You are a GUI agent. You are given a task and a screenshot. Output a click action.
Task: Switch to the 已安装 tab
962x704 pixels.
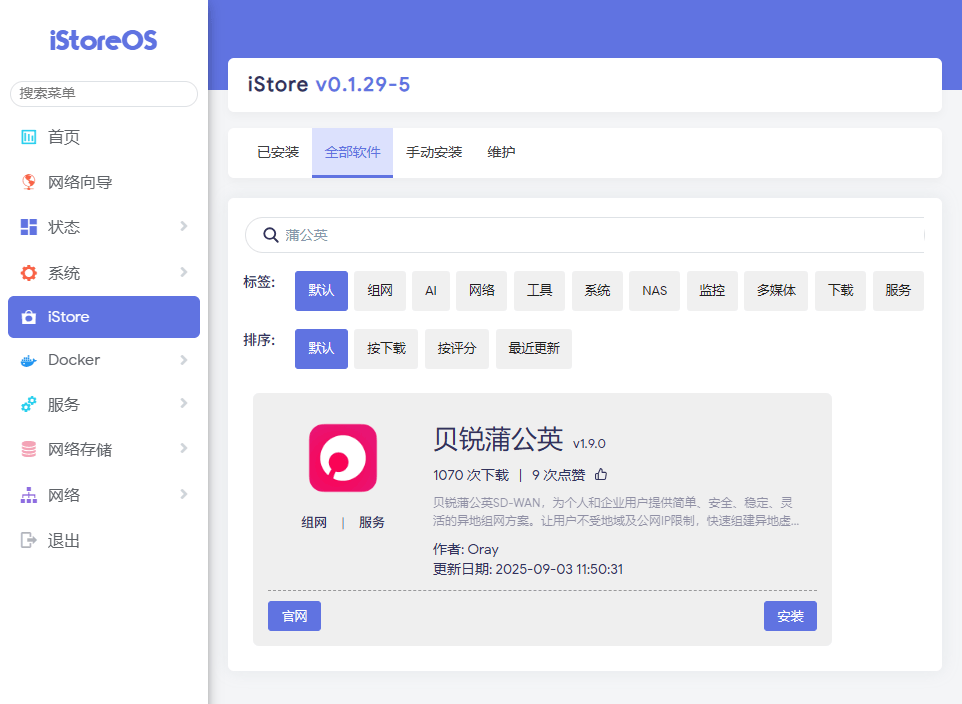tap(278, 153)
